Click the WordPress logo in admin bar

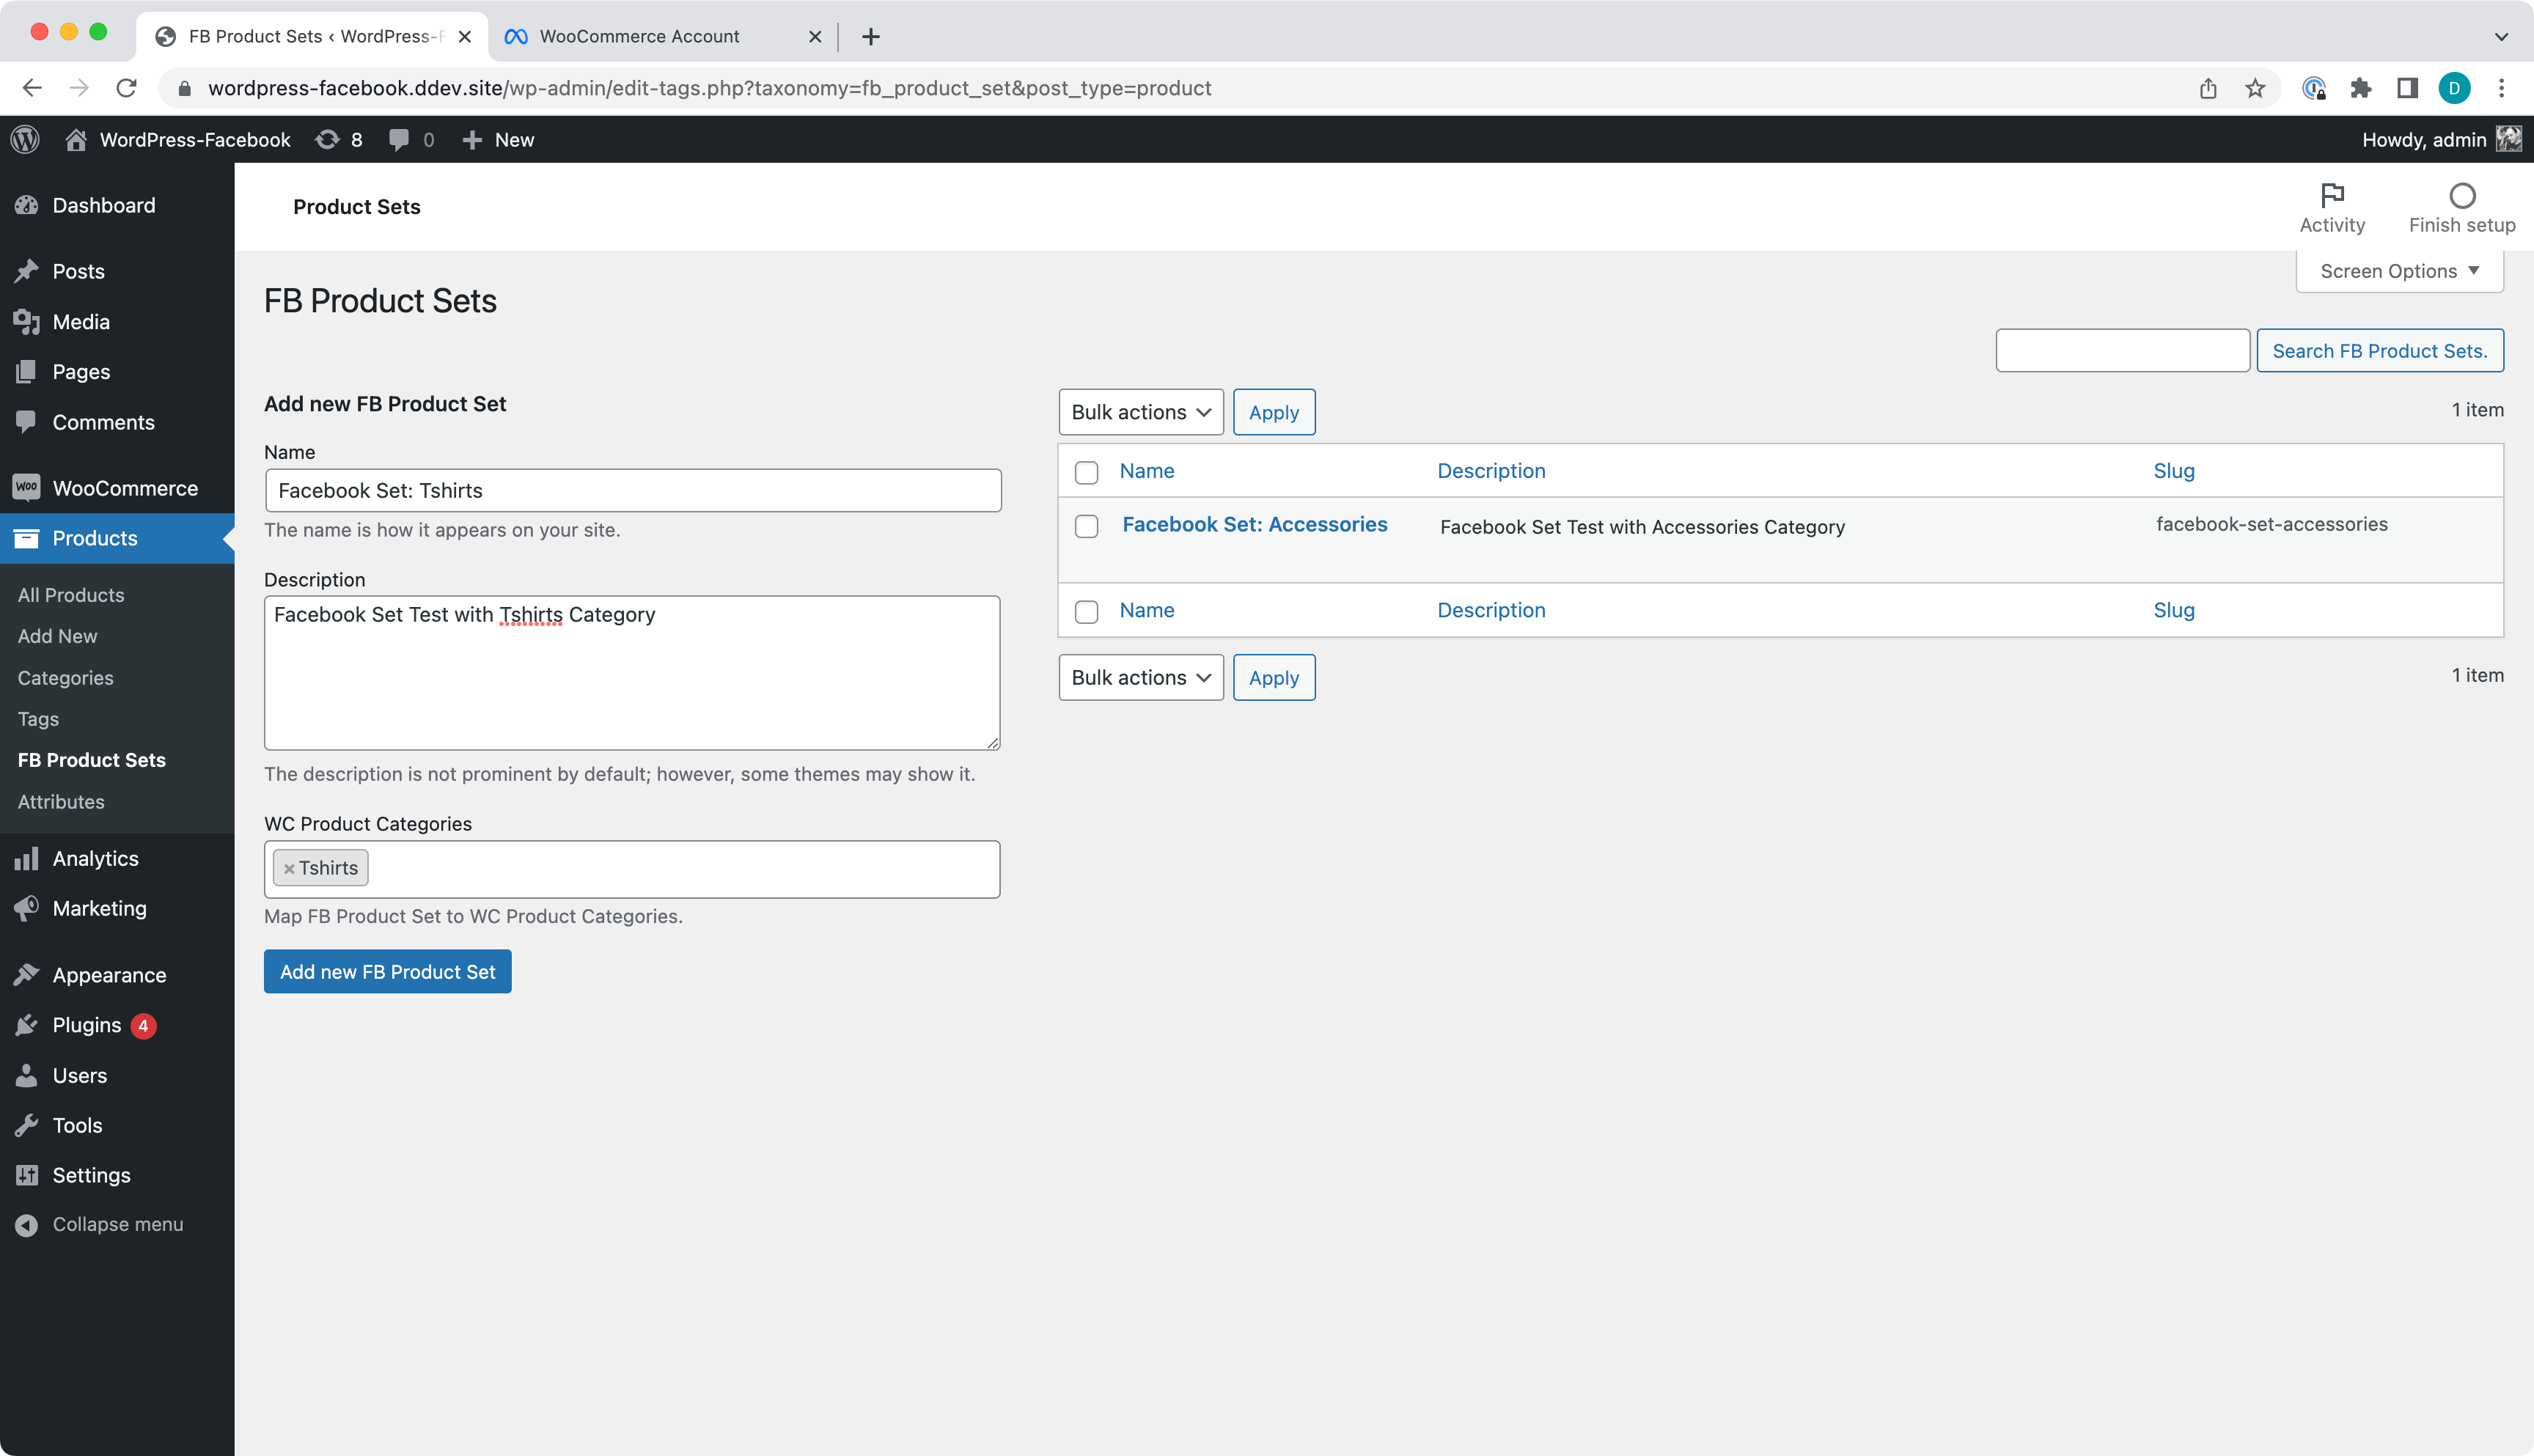point(26,140)
